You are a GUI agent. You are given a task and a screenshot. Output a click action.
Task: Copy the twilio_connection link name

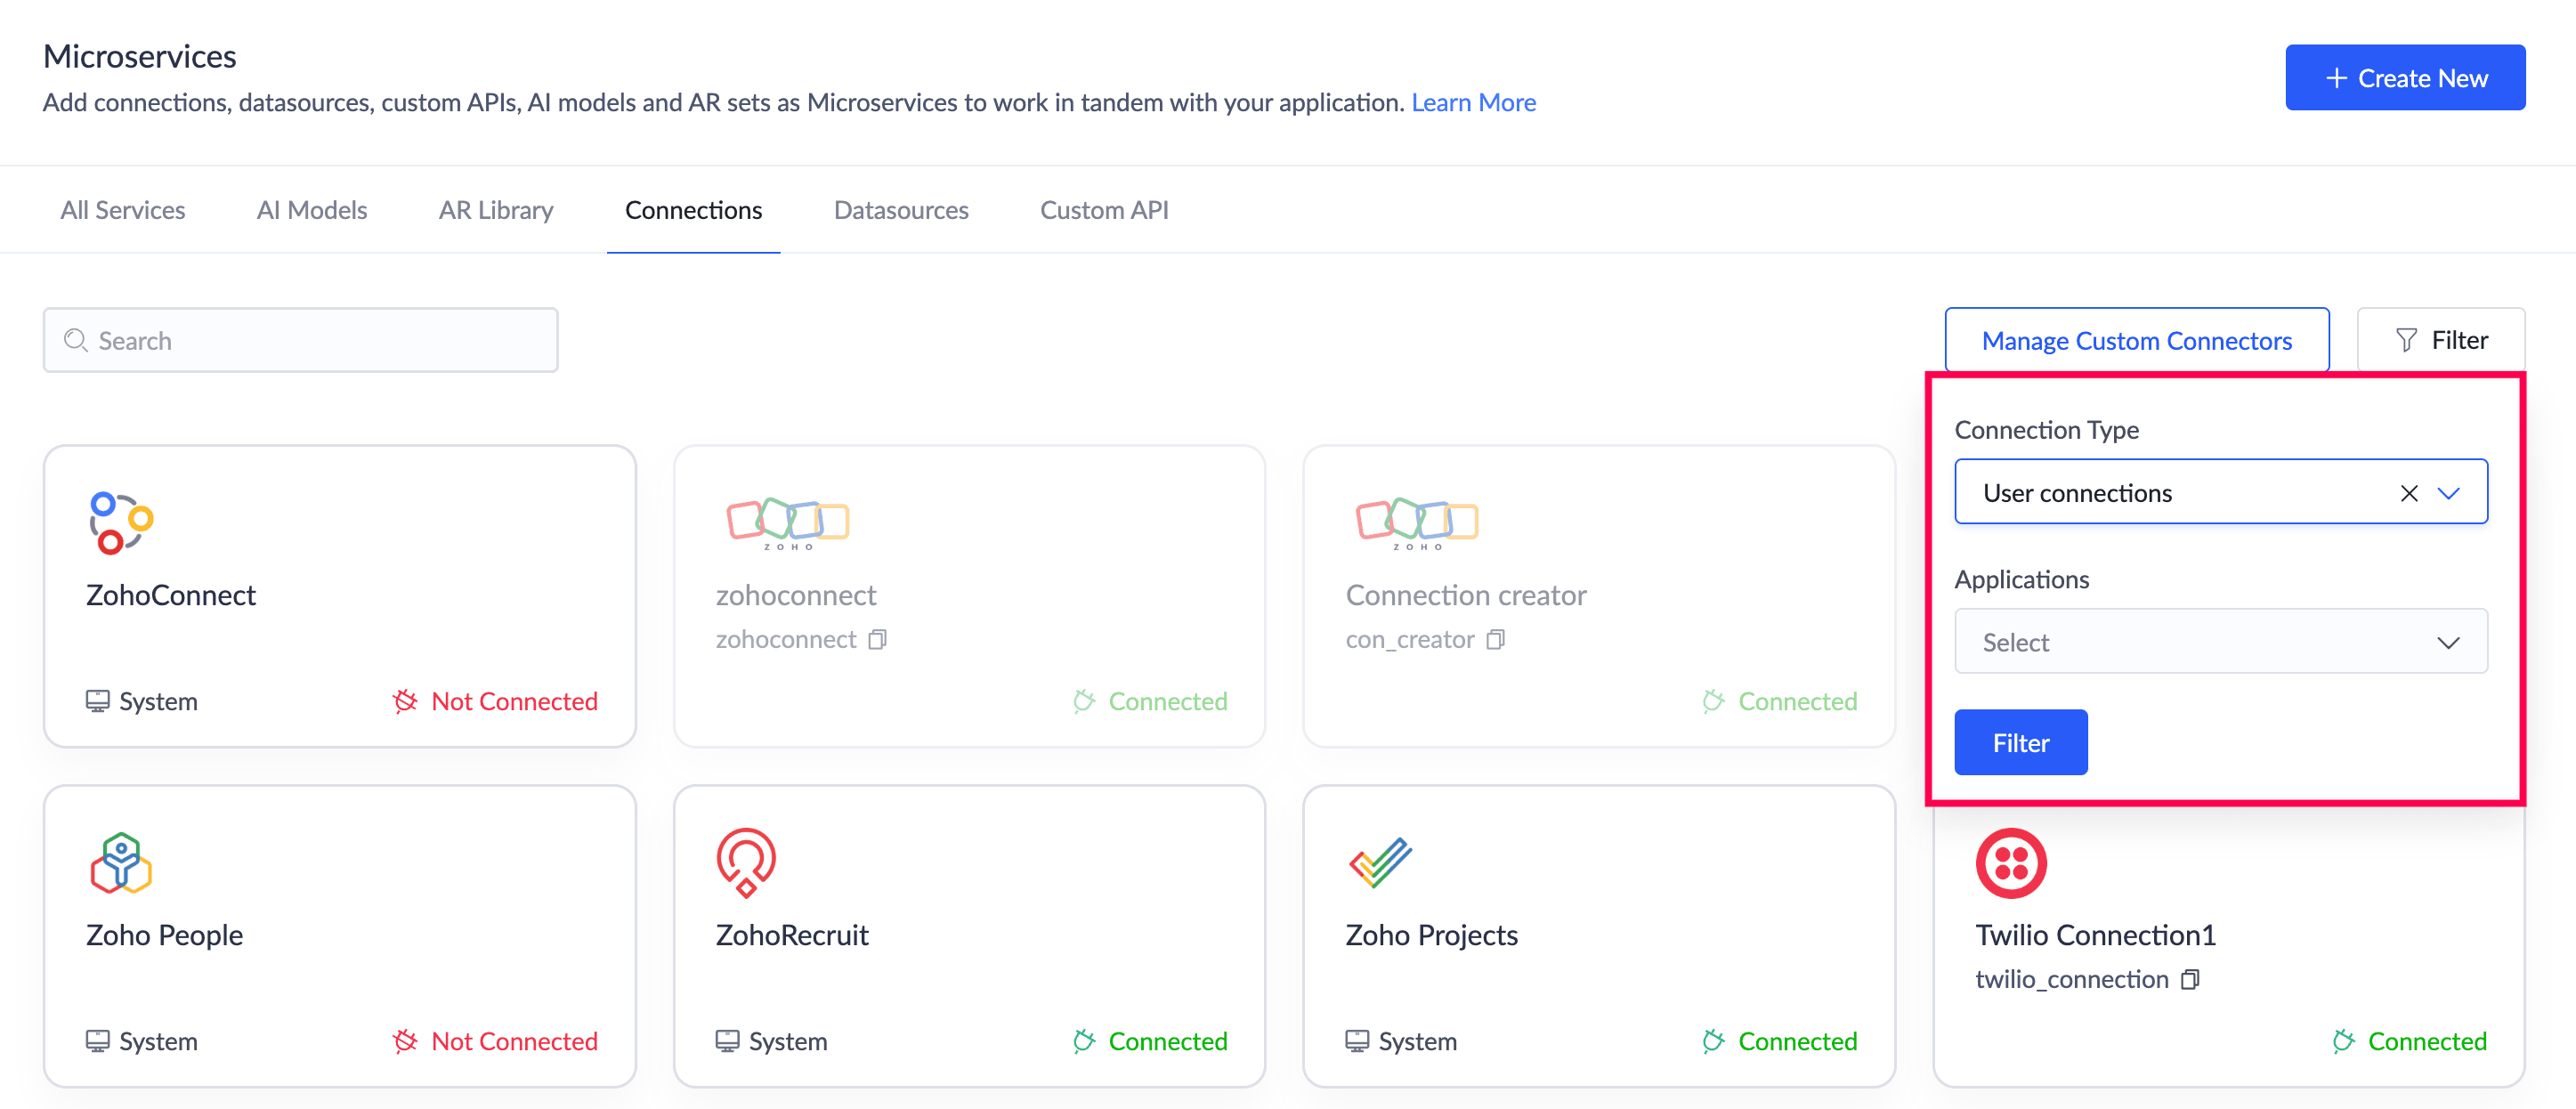(2190, 979)
